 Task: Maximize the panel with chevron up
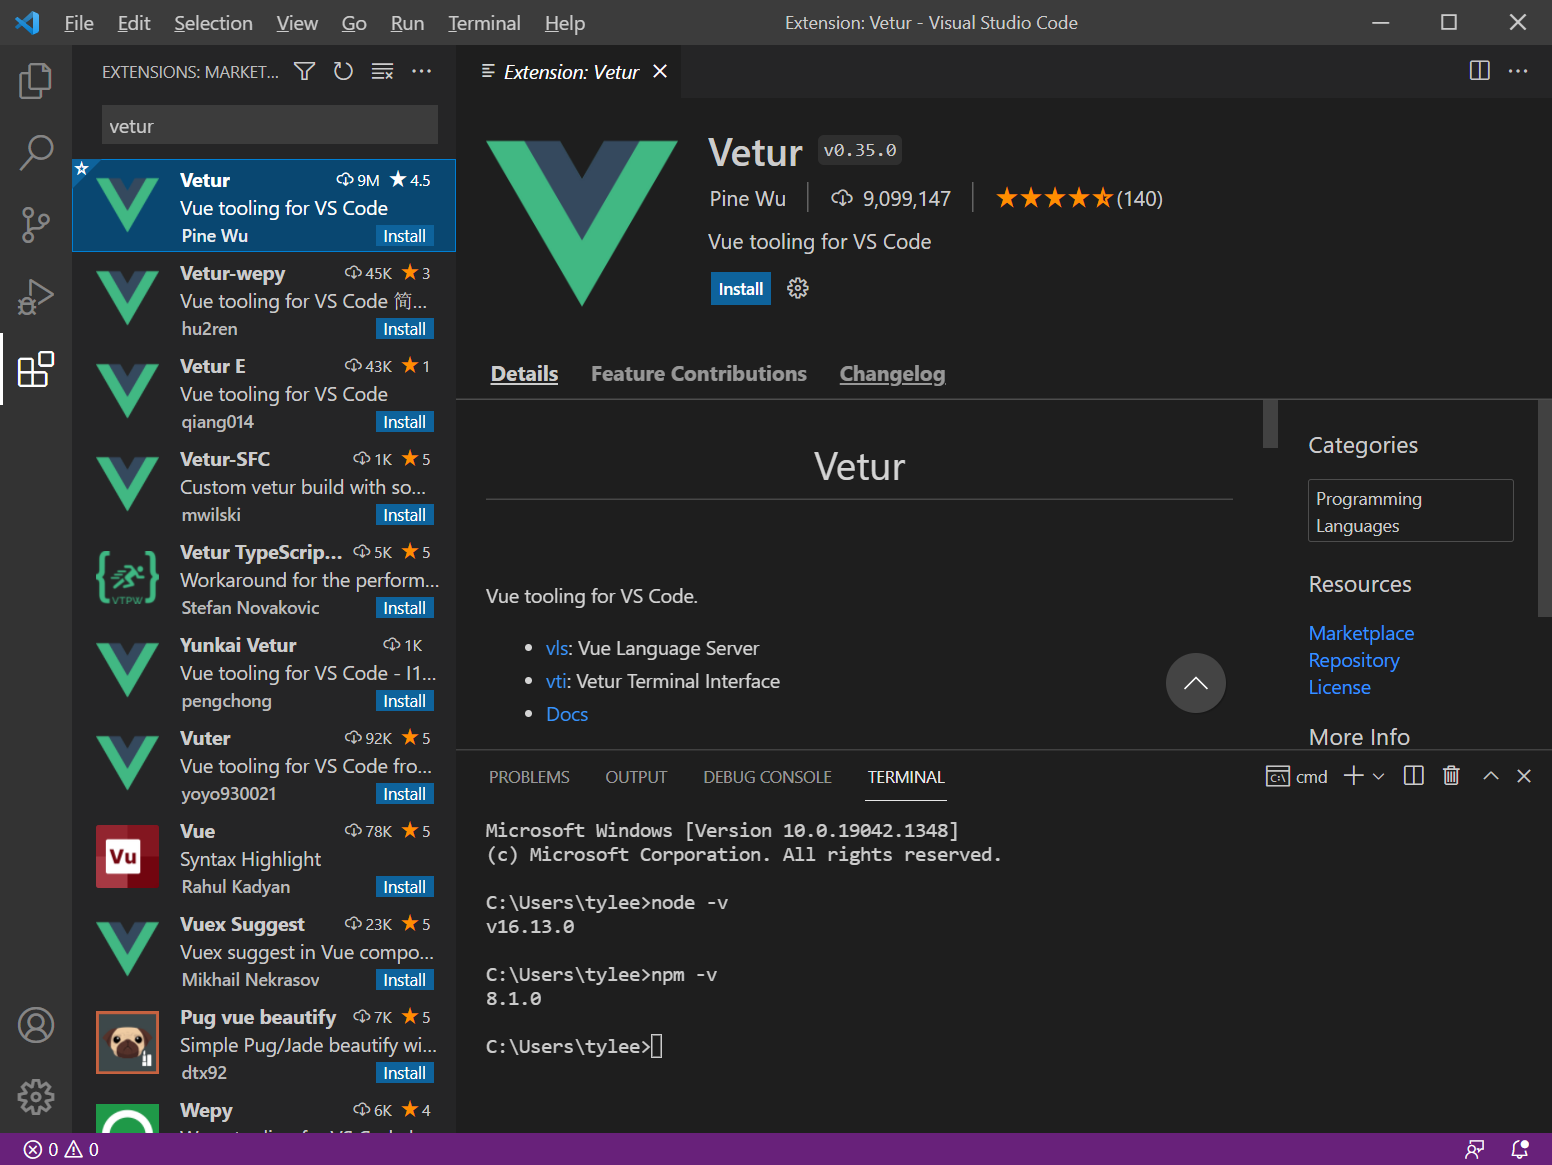[x=1490, y=776]
